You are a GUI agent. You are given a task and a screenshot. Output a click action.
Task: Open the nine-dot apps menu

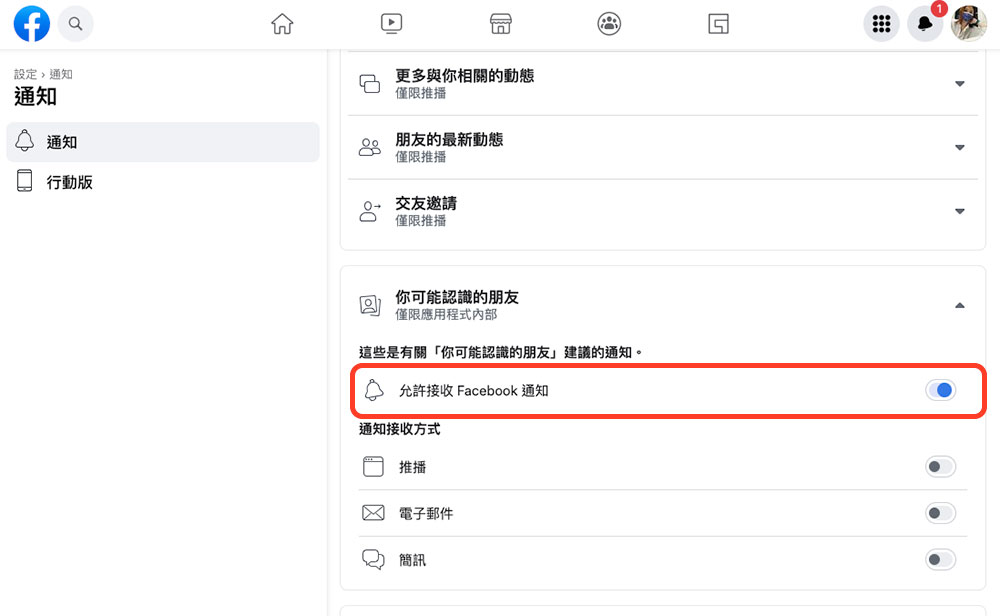[881, 24]
